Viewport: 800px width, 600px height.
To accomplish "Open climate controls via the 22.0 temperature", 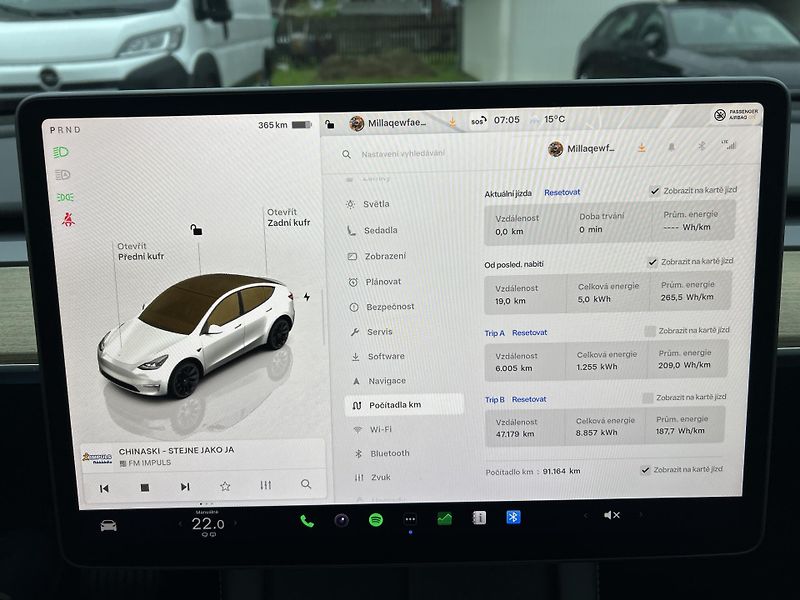I will 208,524.
